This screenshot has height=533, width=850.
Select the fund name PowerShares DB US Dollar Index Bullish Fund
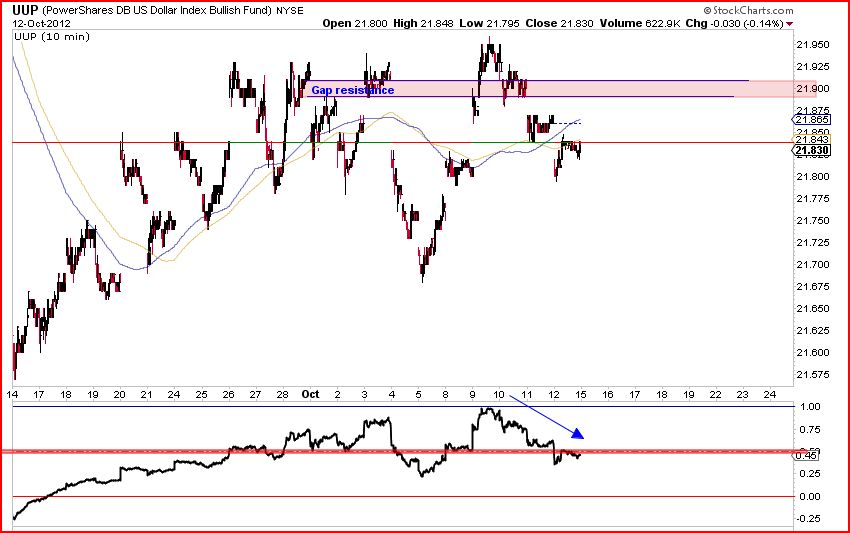click(x=157, y=10)
